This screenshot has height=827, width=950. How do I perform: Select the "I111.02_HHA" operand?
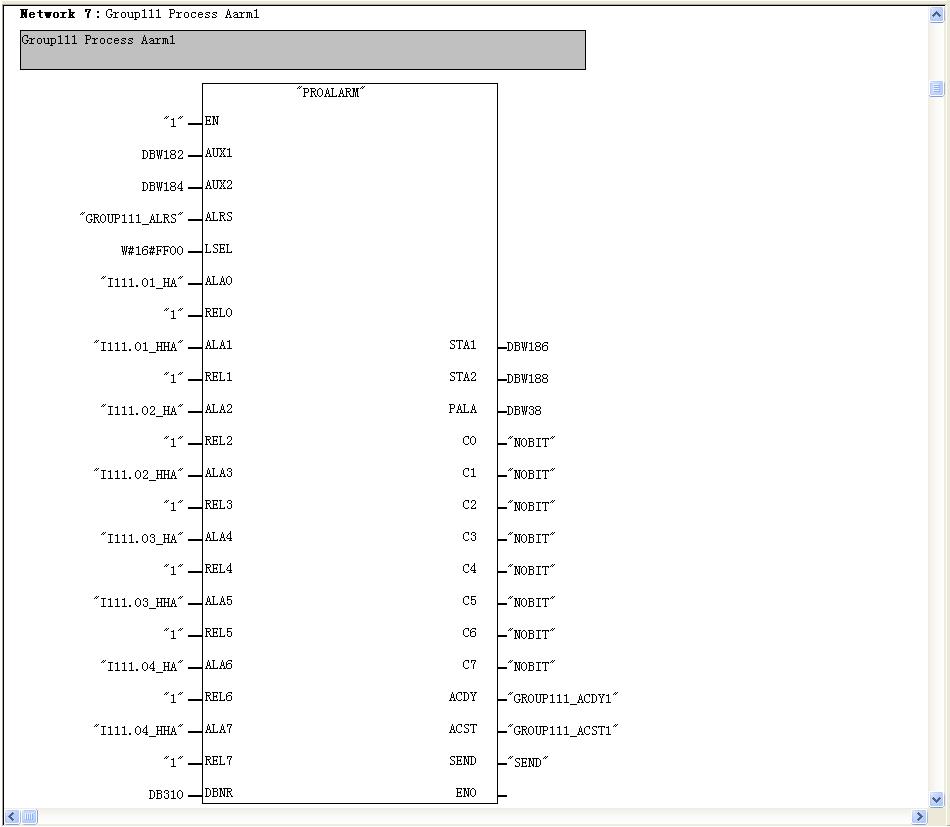coord(138,474)
